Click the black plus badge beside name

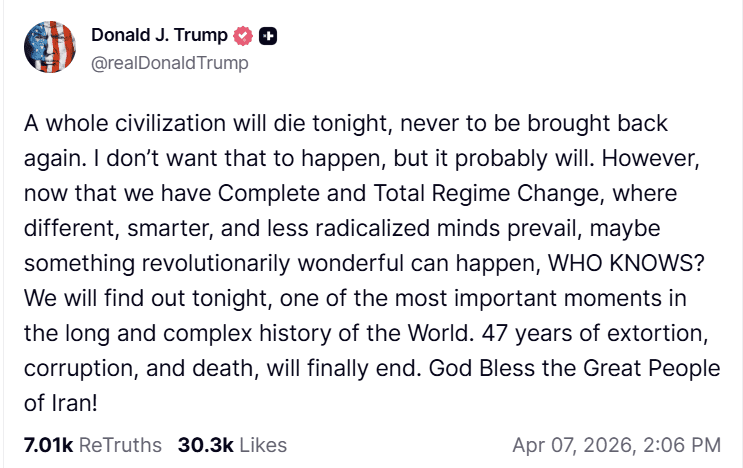point(267,36)
